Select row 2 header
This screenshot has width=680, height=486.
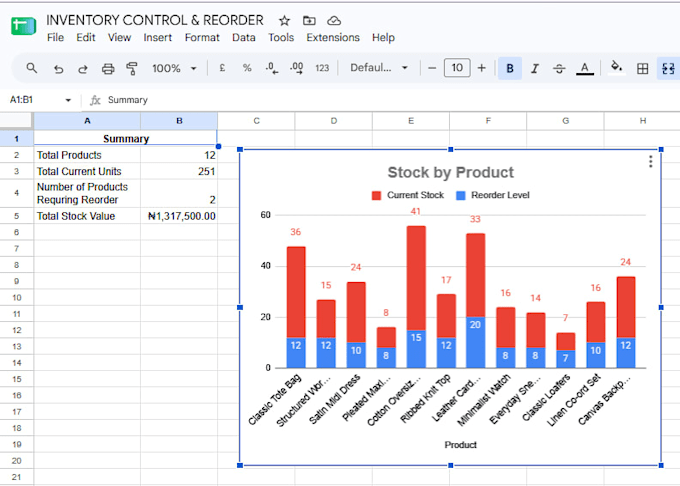click(x=16, y=155)
